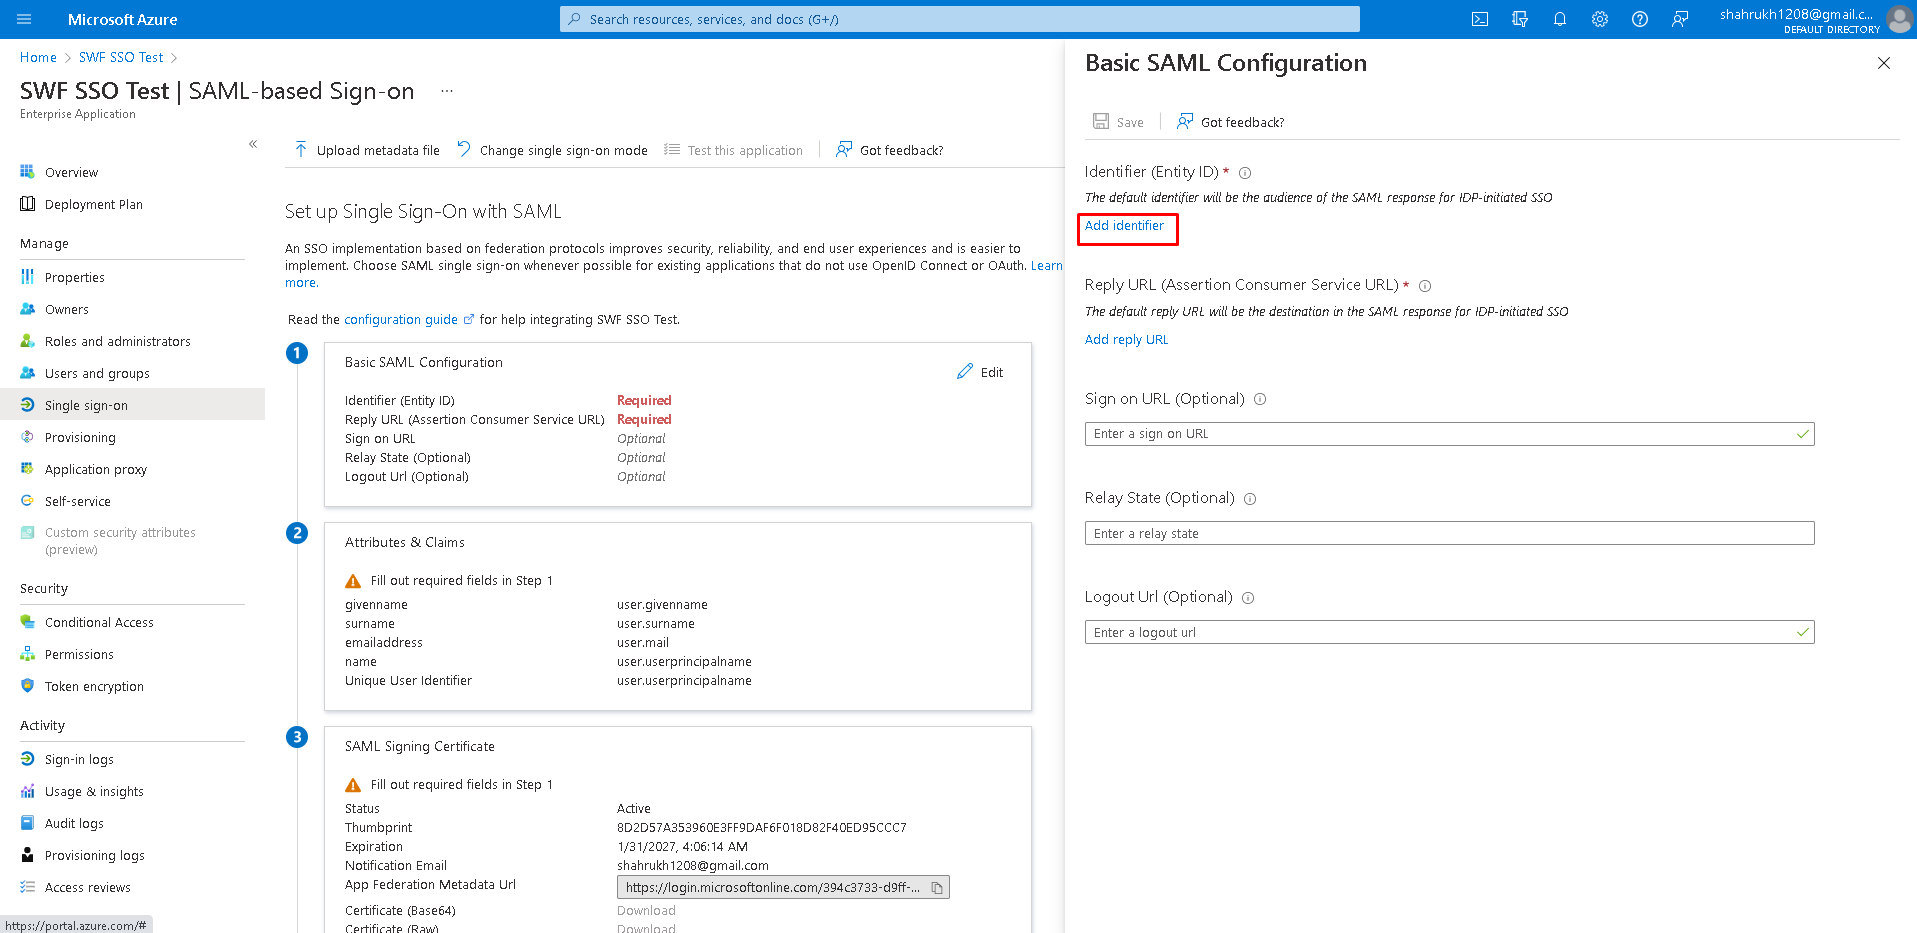Viewport: 1917px width, 933px height.
Task: Click the Save button in SAML panel
Action: [x=1118, y=122]
